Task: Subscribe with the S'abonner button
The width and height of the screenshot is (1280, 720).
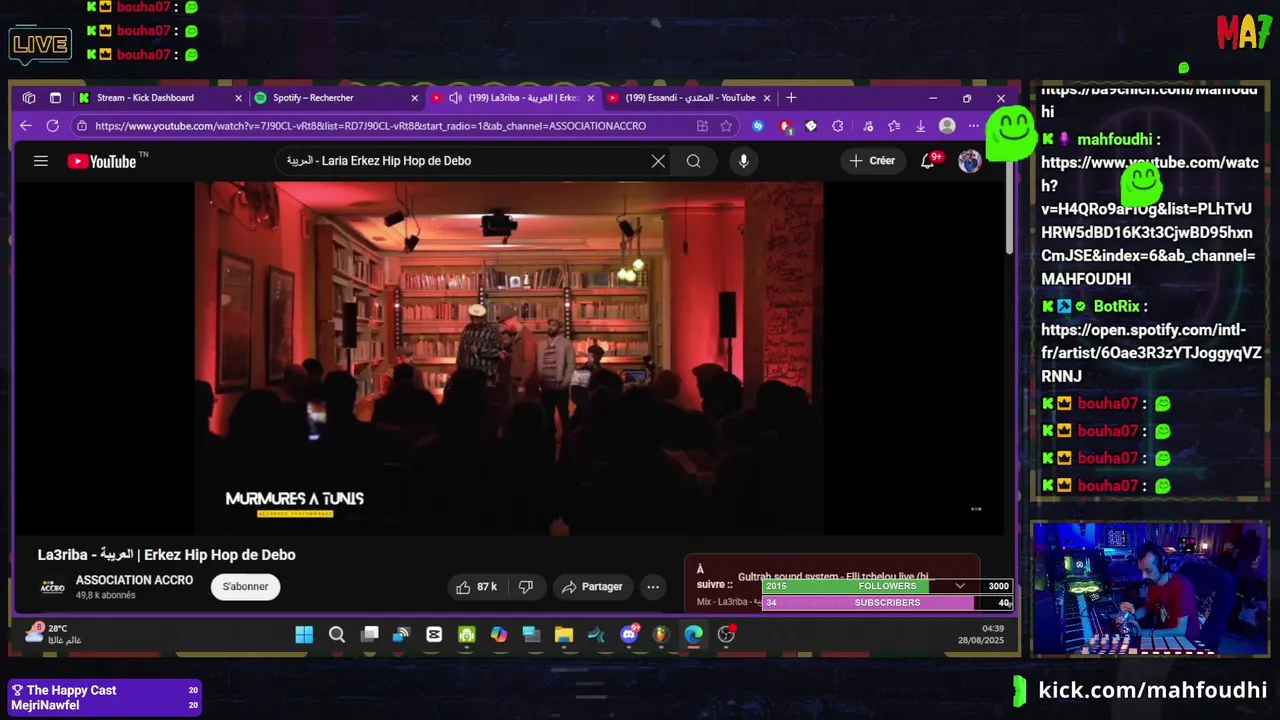Action: pyautogui.click(x=245, y=587)
